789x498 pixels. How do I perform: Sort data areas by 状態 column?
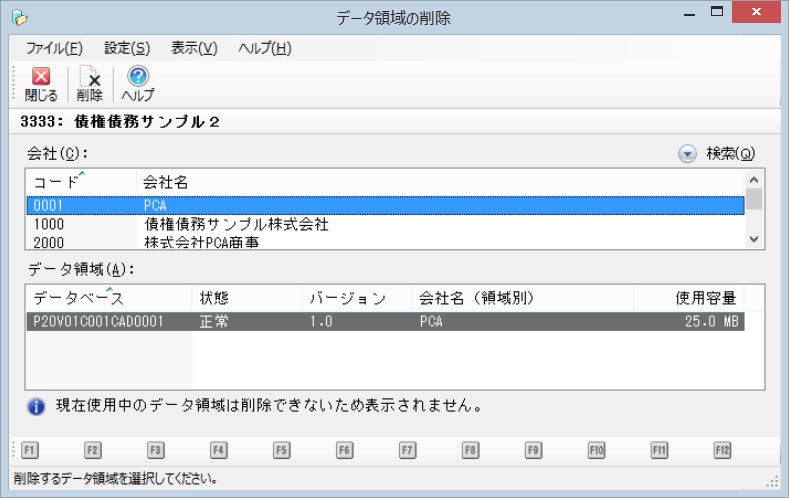click(x=247, y=298)
